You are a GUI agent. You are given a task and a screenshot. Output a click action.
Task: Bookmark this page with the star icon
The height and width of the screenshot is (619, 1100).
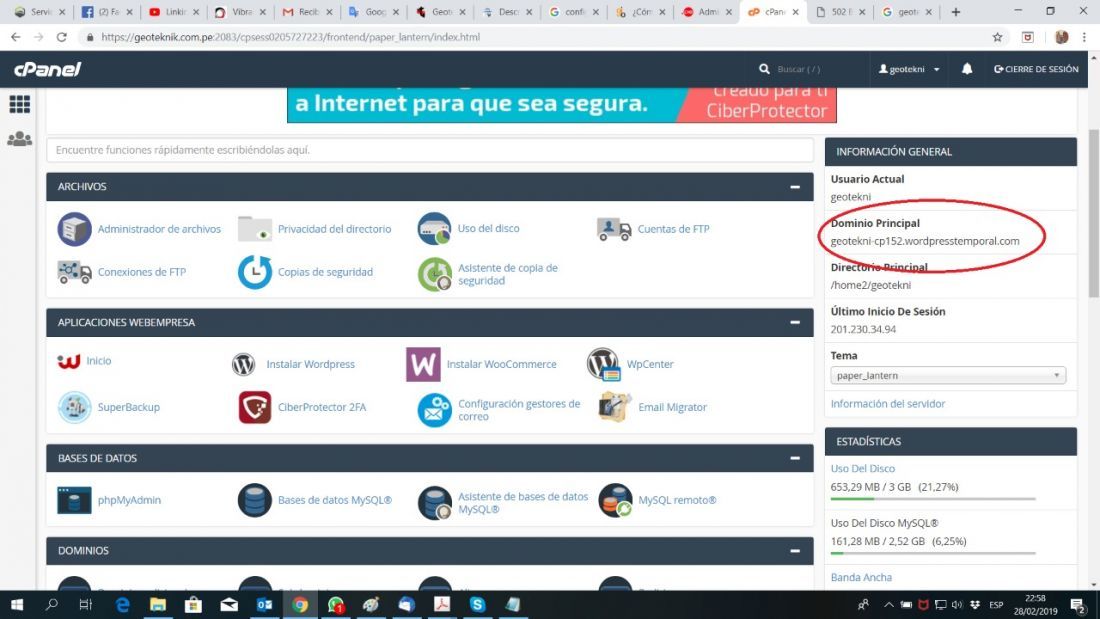click(998, 37)
